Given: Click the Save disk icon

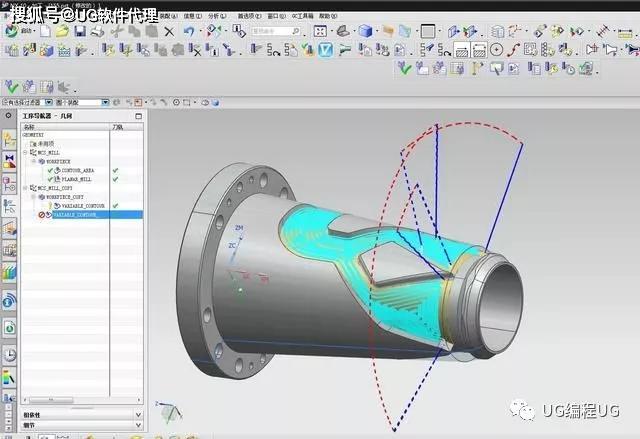Looking at the screenshot, I should coord(79,32).
